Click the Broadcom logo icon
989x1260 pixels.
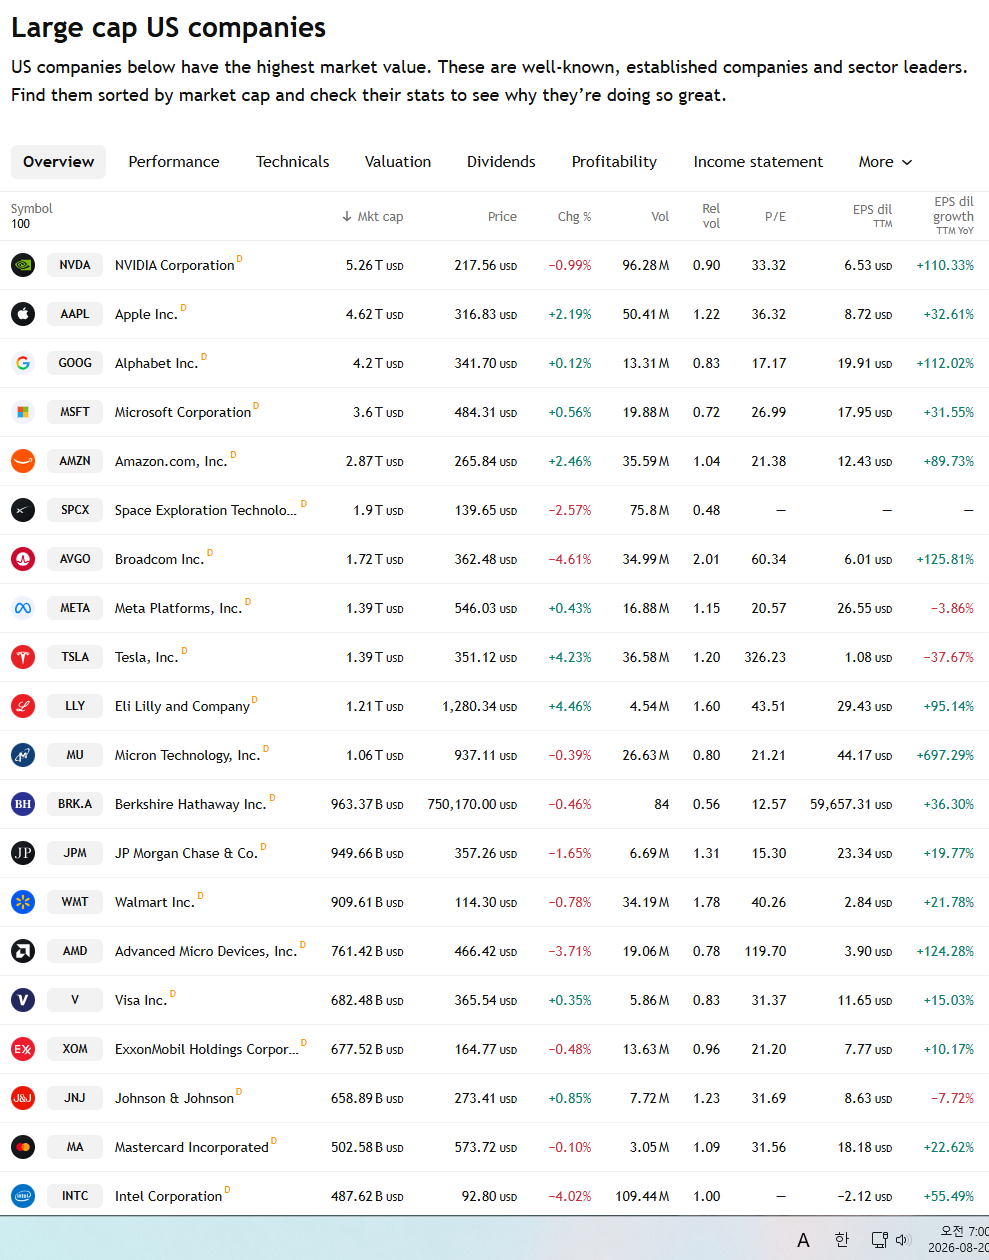(x=23, y=559)
